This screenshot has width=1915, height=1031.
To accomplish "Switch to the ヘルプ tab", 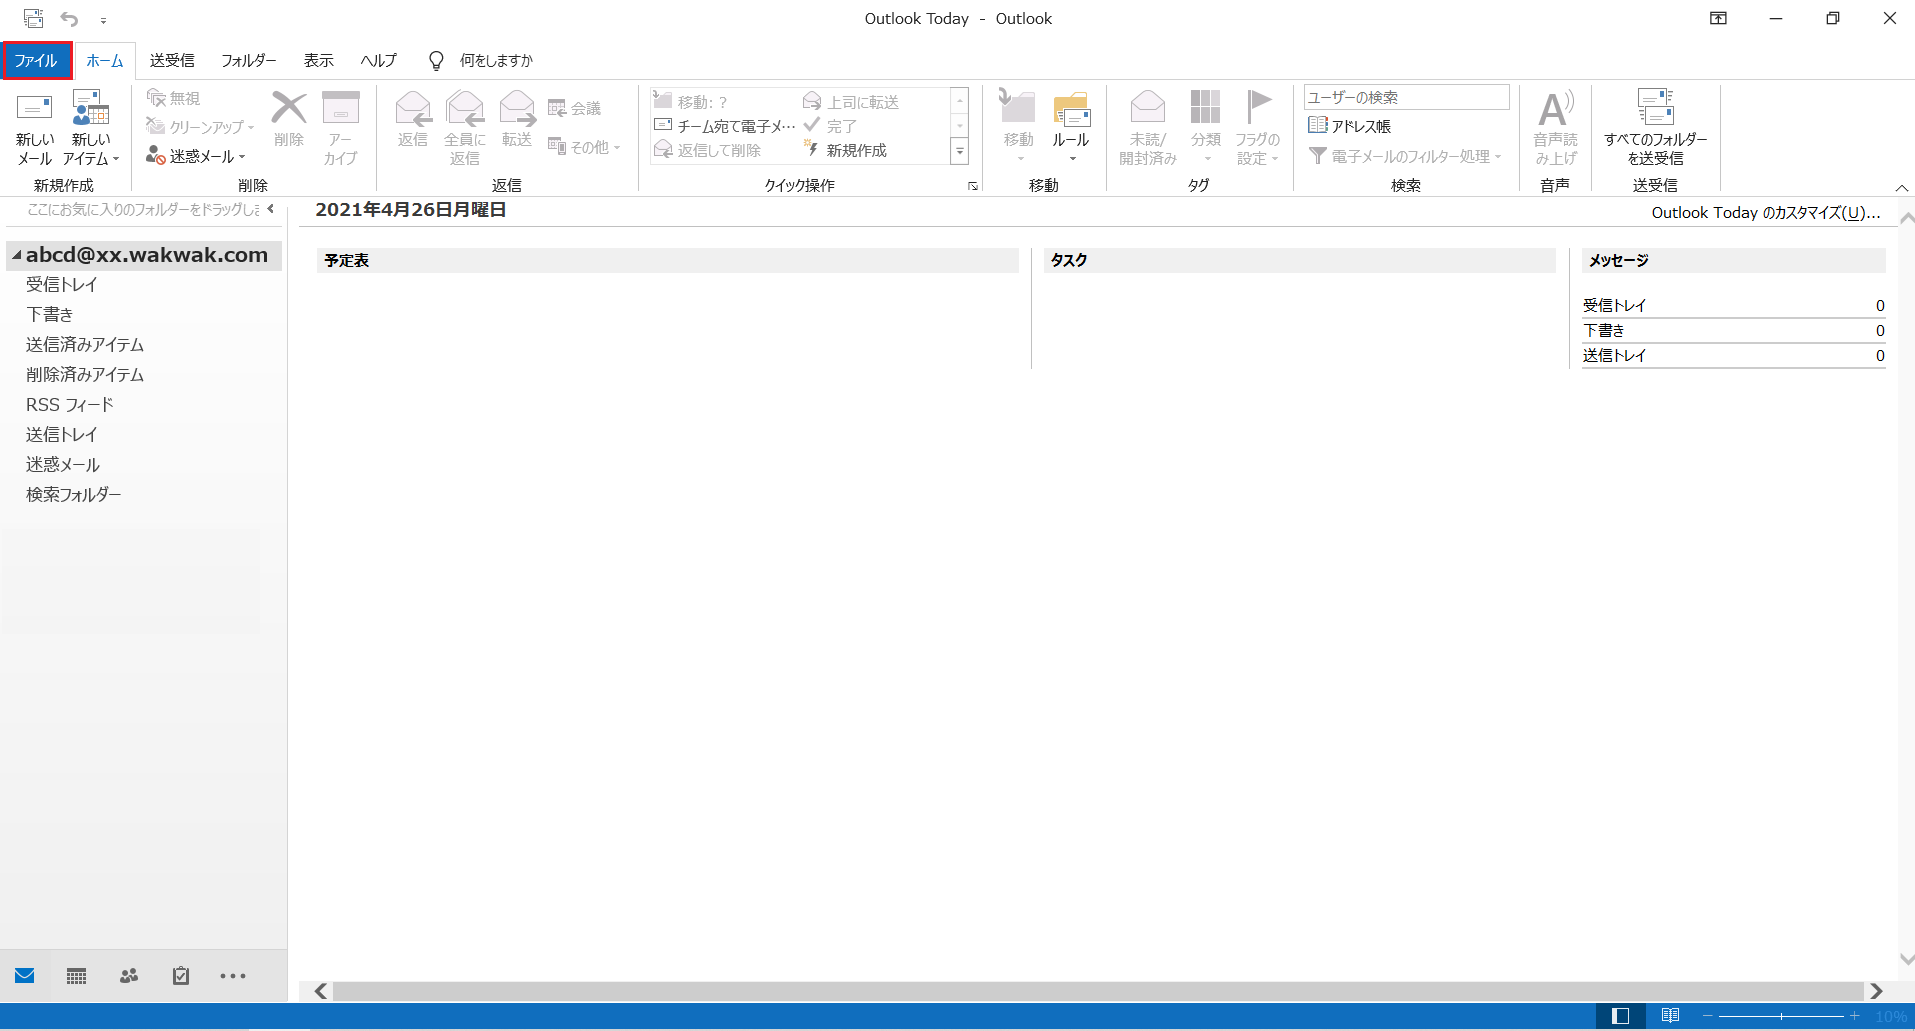I will (379, 60).
